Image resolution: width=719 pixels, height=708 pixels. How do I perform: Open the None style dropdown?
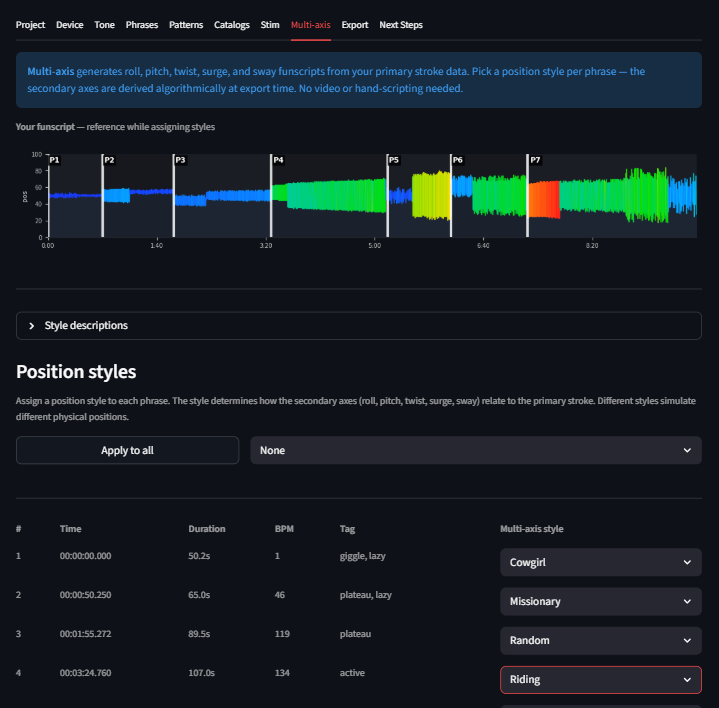[475, 450]
